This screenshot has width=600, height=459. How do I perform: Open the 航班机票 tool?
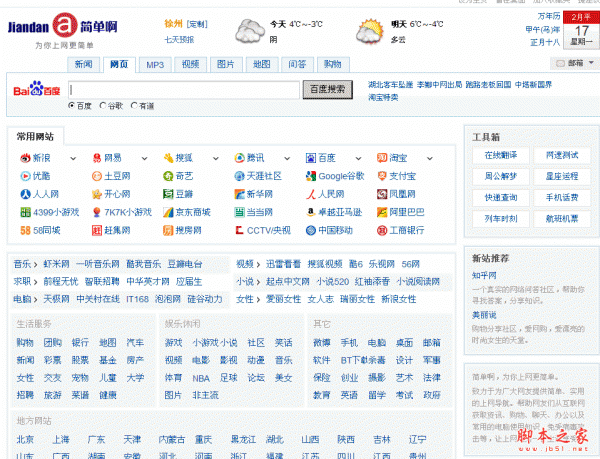click(562, 219)
